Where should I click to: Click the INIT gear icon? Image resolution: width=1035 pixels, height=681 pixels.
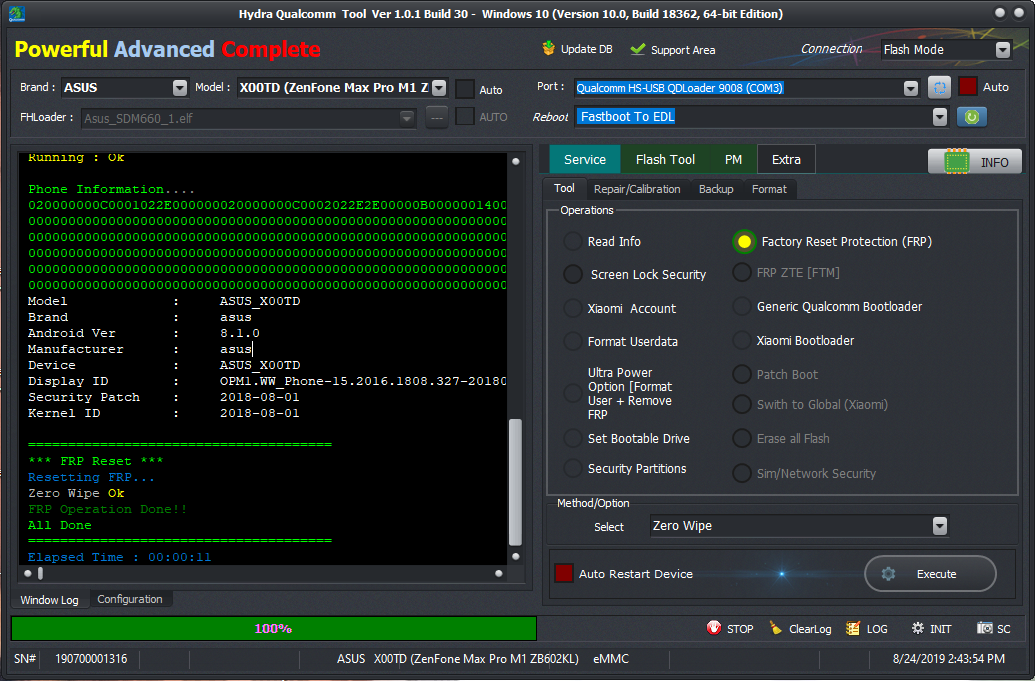(x=918, y=628)
